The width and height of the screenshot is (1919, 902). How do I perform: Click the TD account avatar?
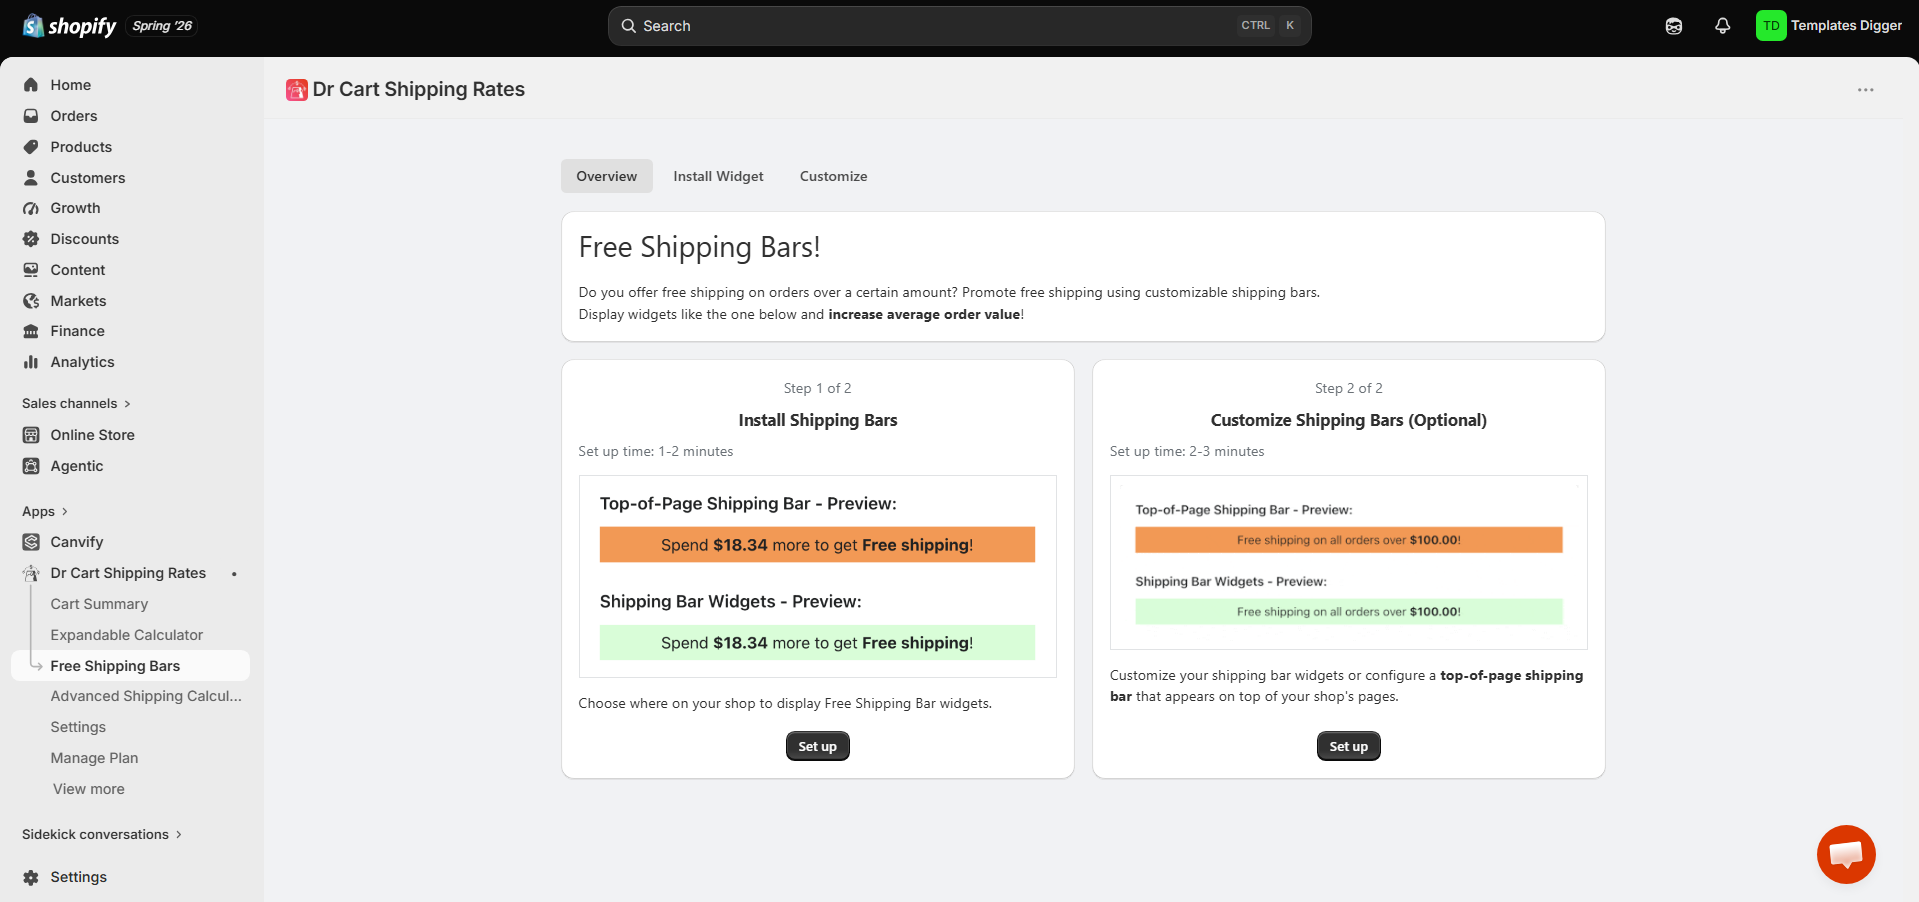point(1771,26)
